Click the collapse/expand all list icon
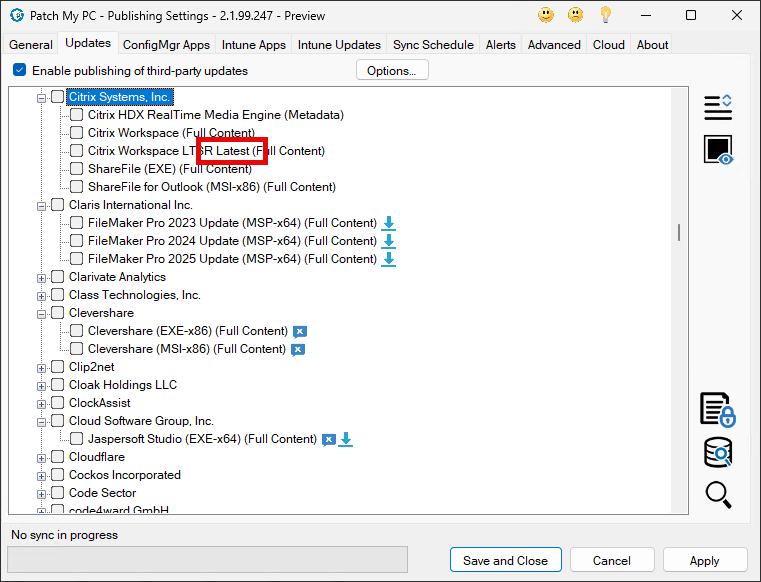The width and height of the screenshot is (761, 582). (718, 107)
